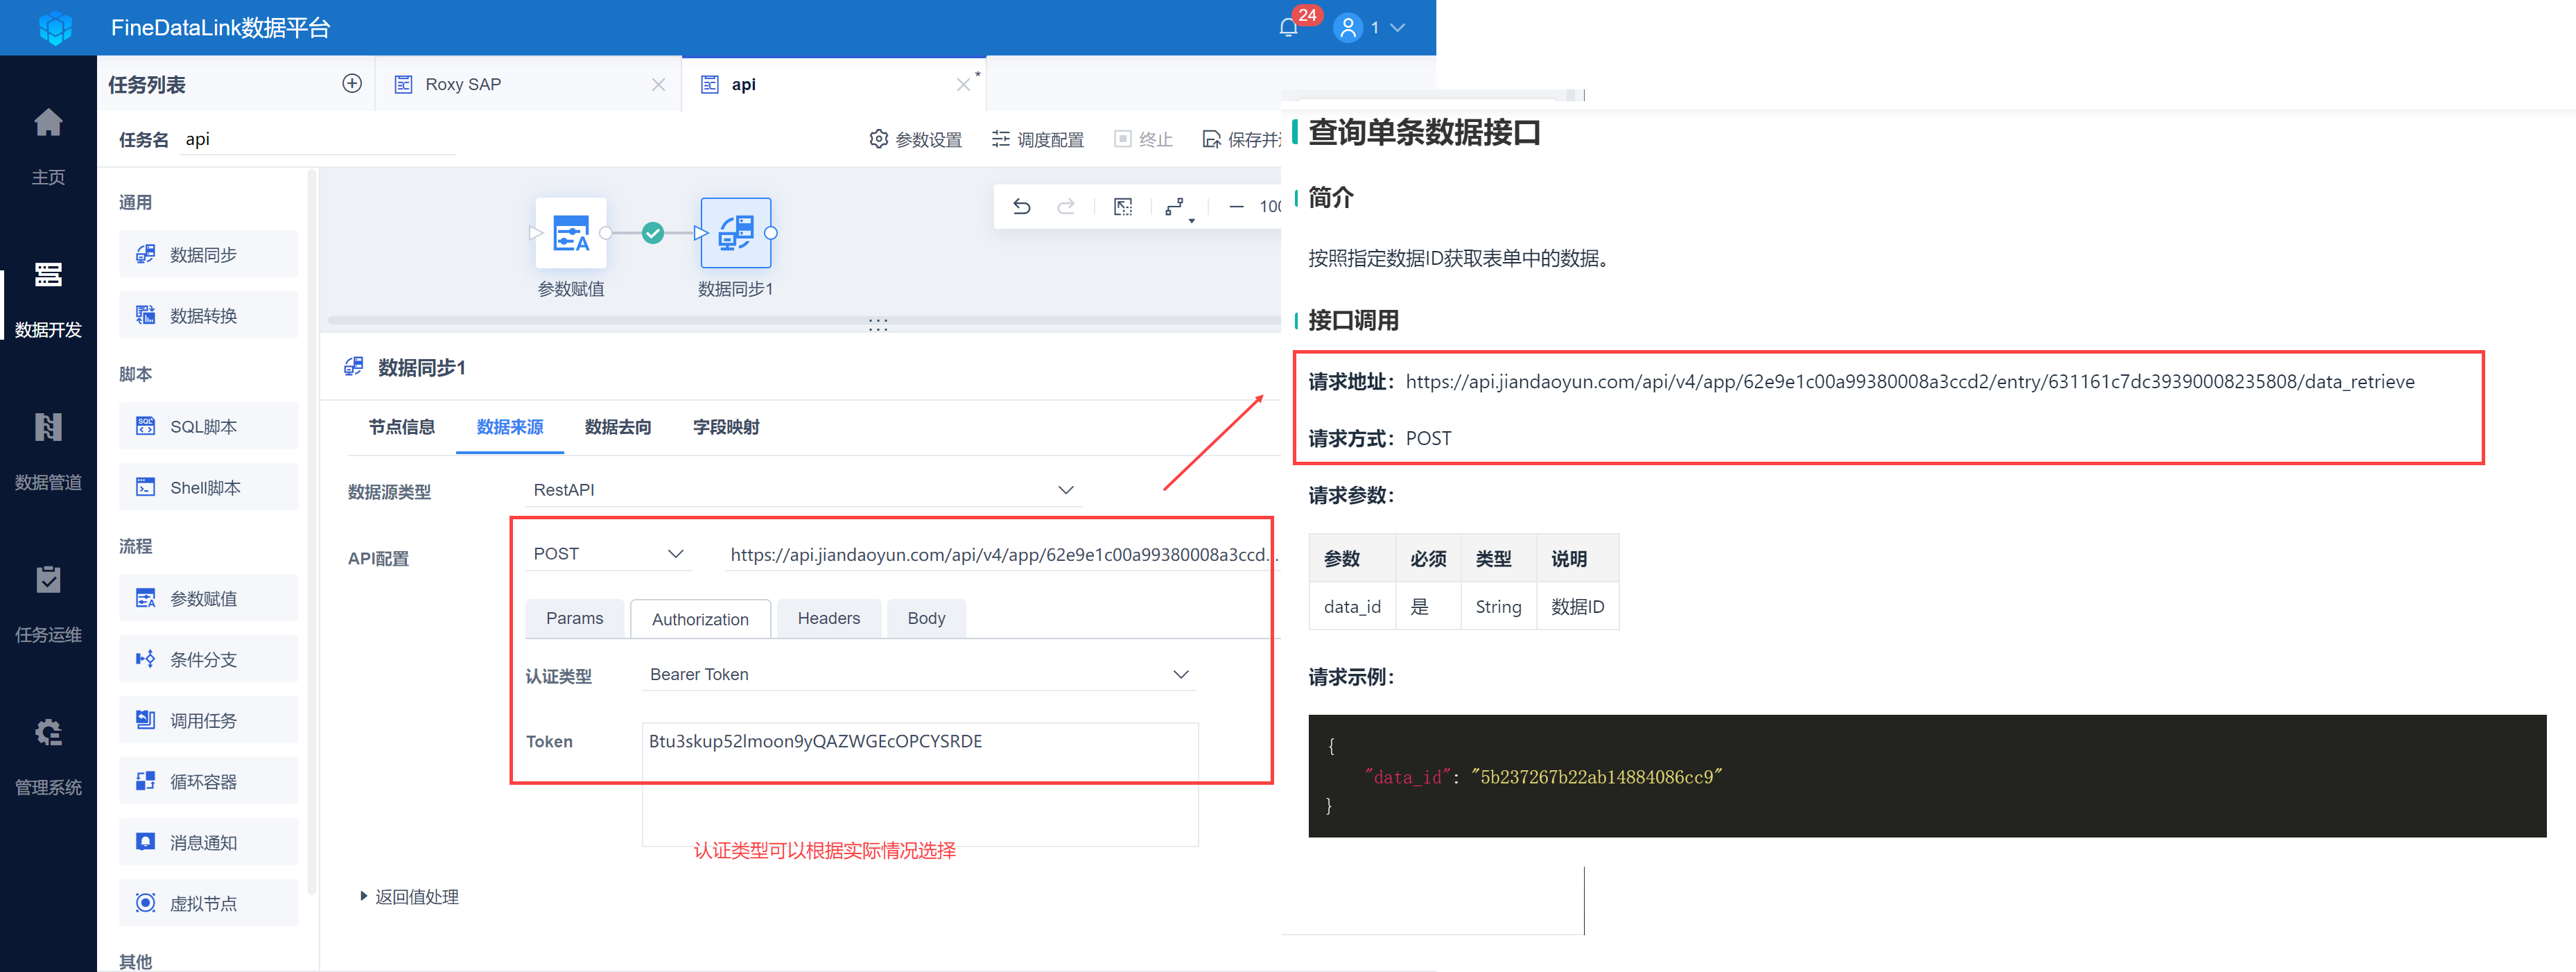Click the undo arrow in canvas toolbar

pyautogui.click(x=1021, y=207)
